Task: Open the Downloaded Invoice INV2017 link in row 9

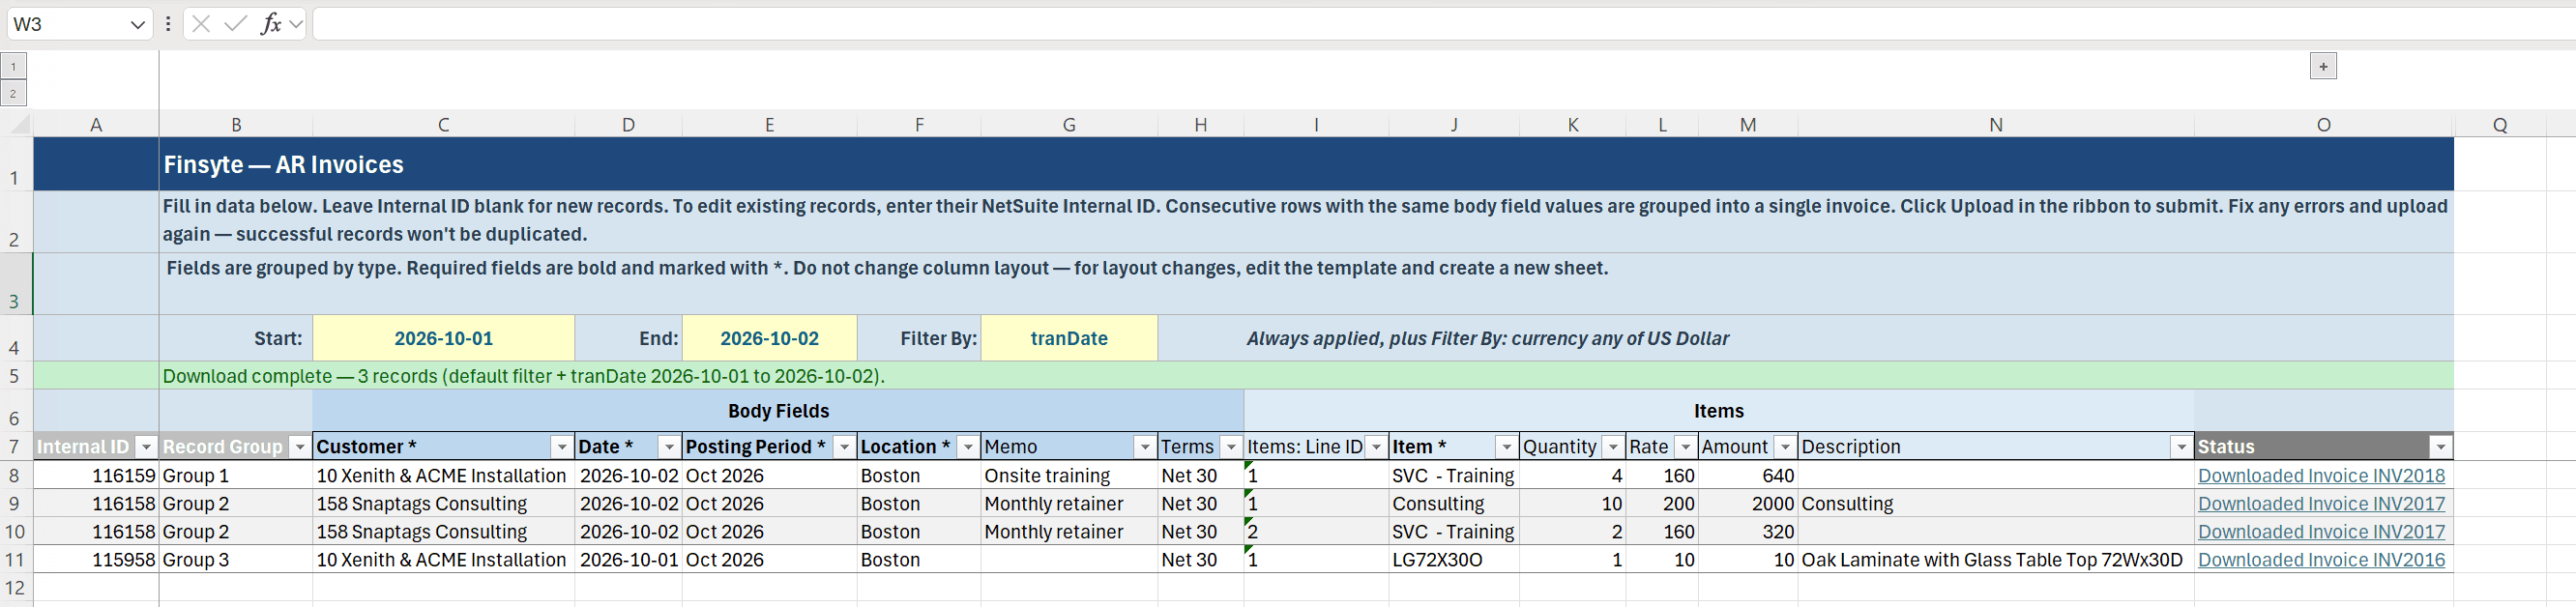Action: pos(2321,504)
